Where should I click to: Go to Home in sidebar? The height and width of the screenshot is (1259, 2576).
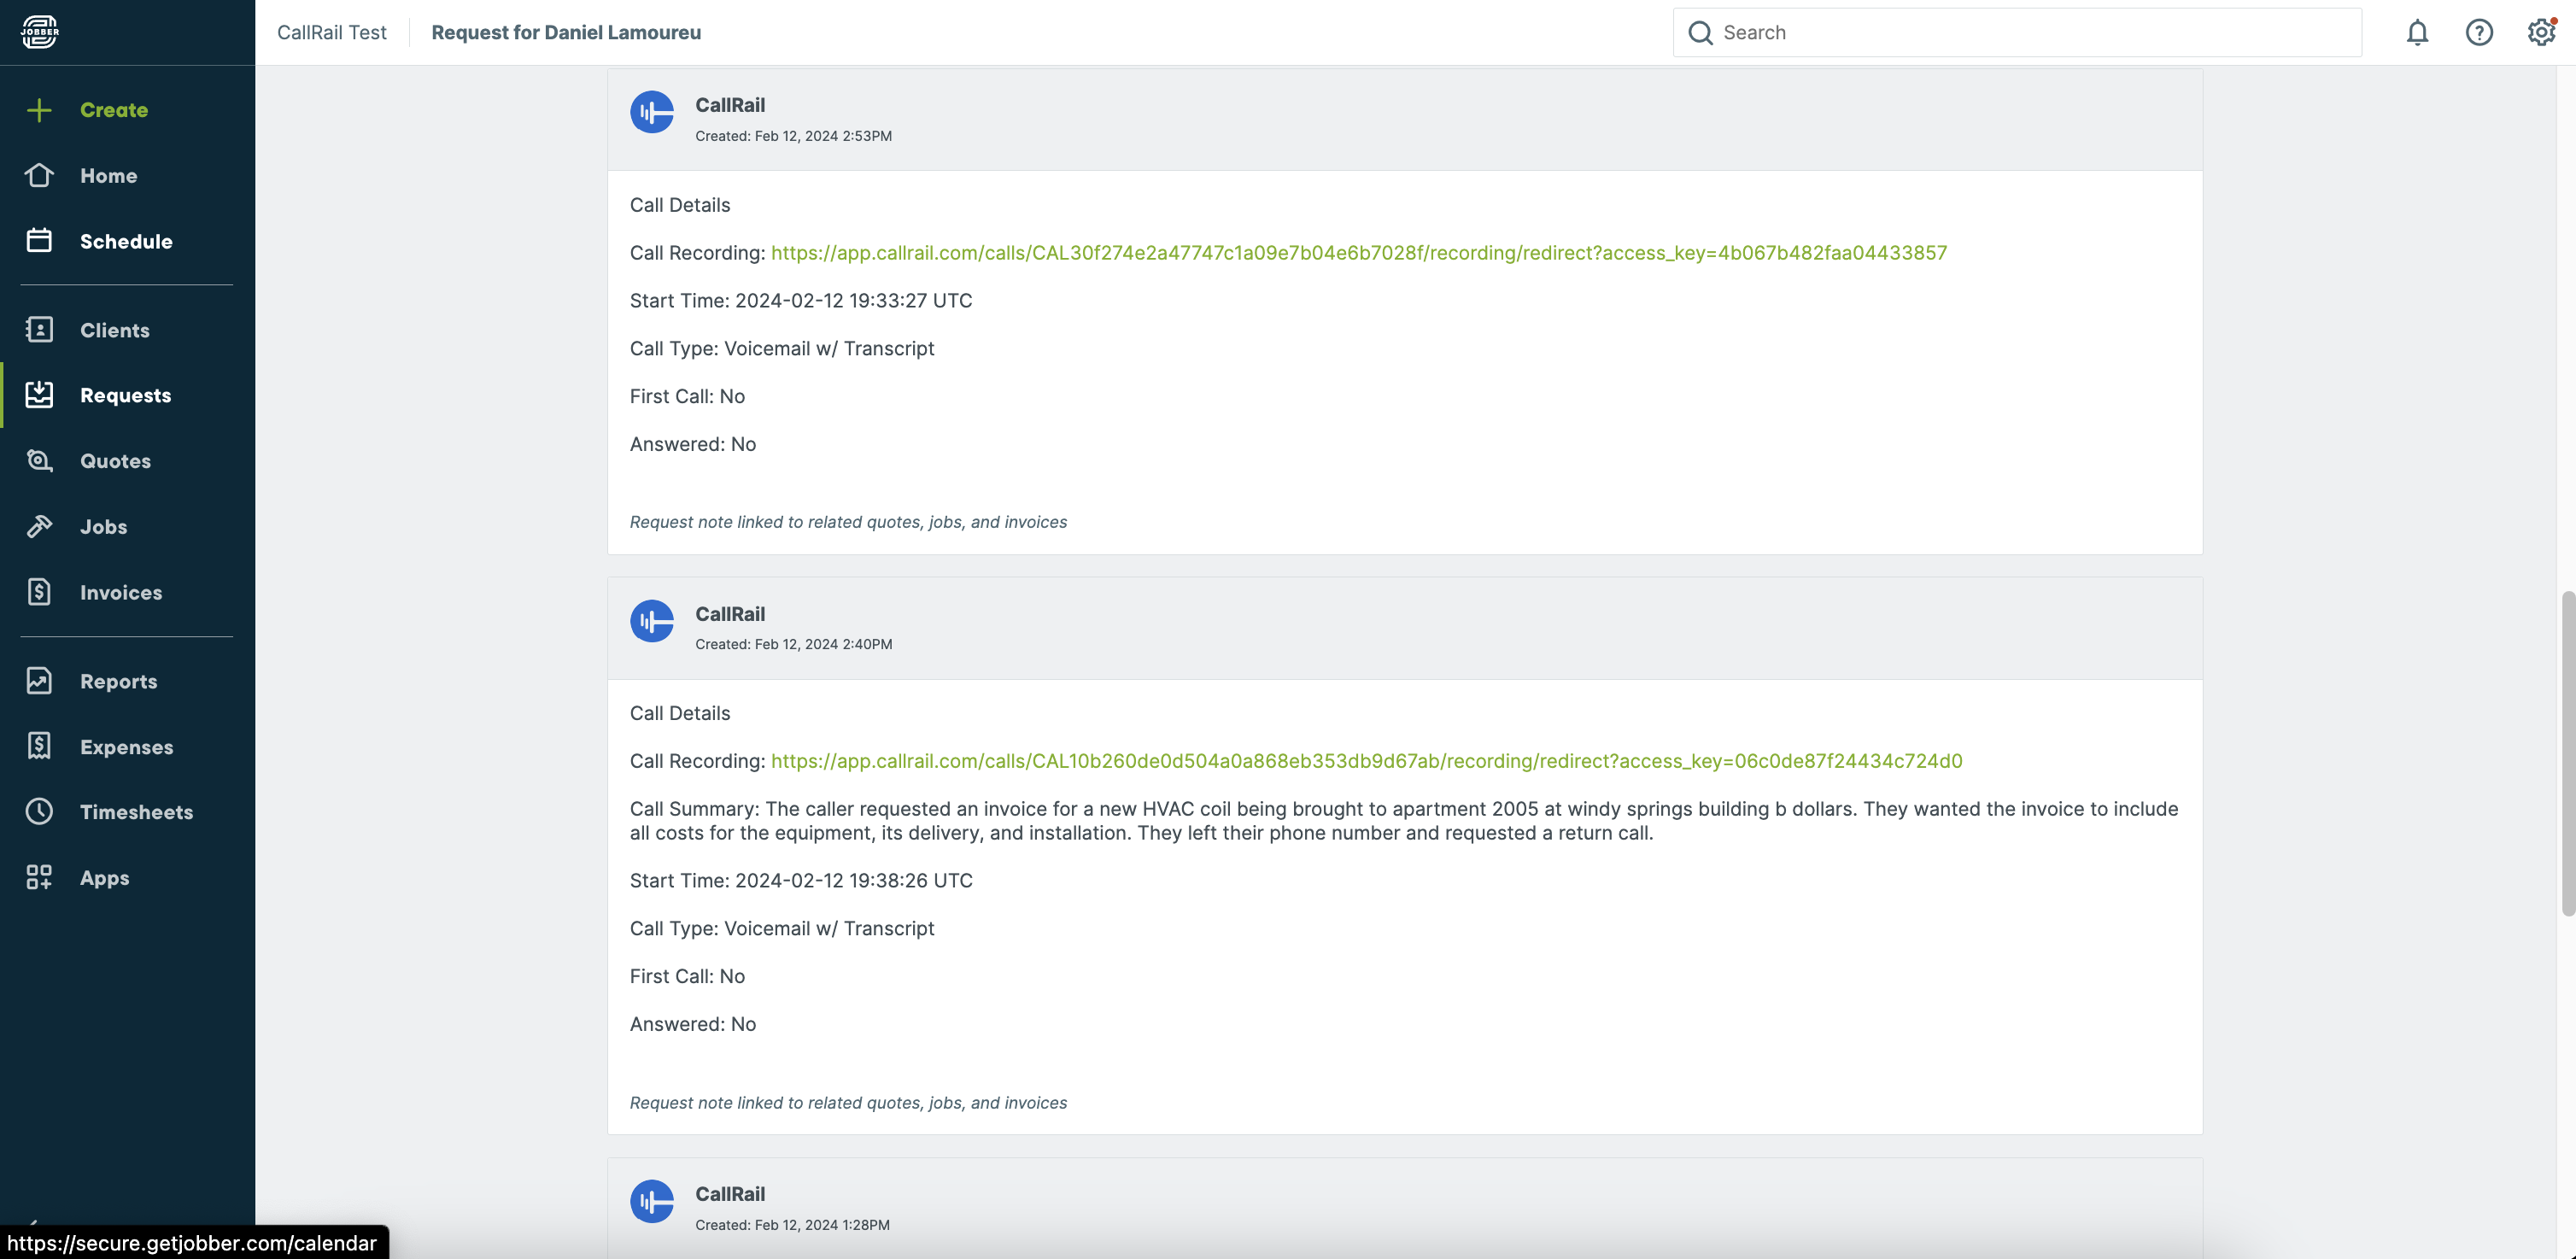(x=108, y=176)
